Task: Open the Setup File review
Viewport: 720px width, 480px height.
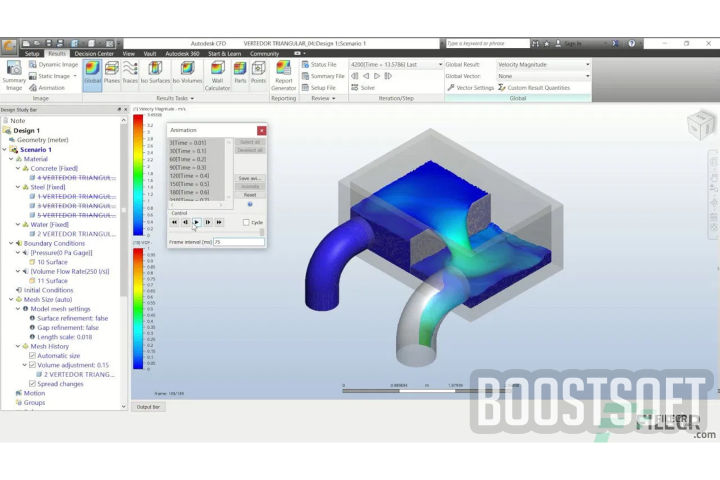Action: point(319,88)
